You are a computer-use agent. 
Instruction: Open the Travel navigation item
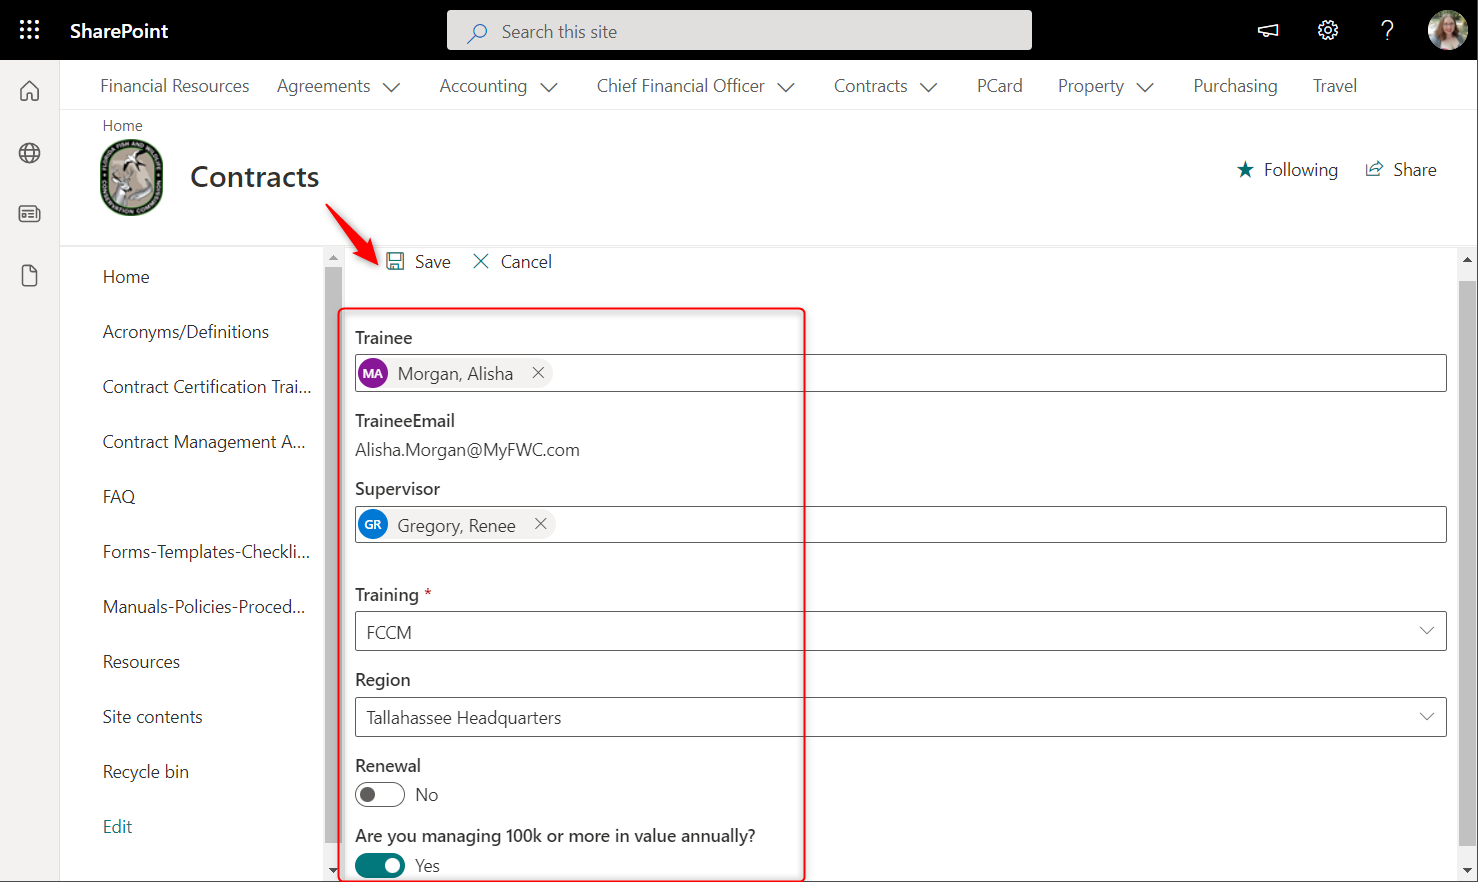point(1335,86)
